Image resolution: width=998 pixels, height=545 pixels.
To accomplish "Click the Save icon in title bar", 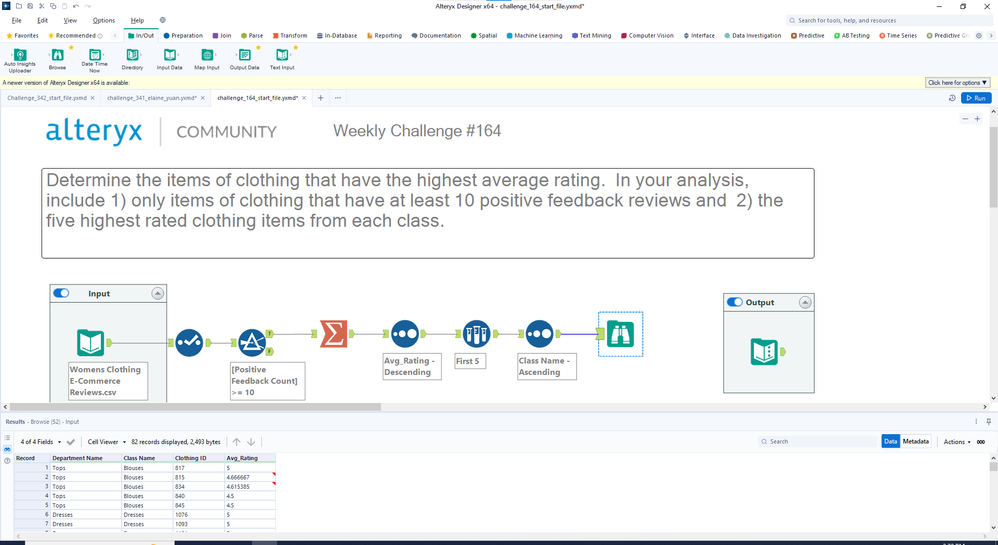I will 30,6.
